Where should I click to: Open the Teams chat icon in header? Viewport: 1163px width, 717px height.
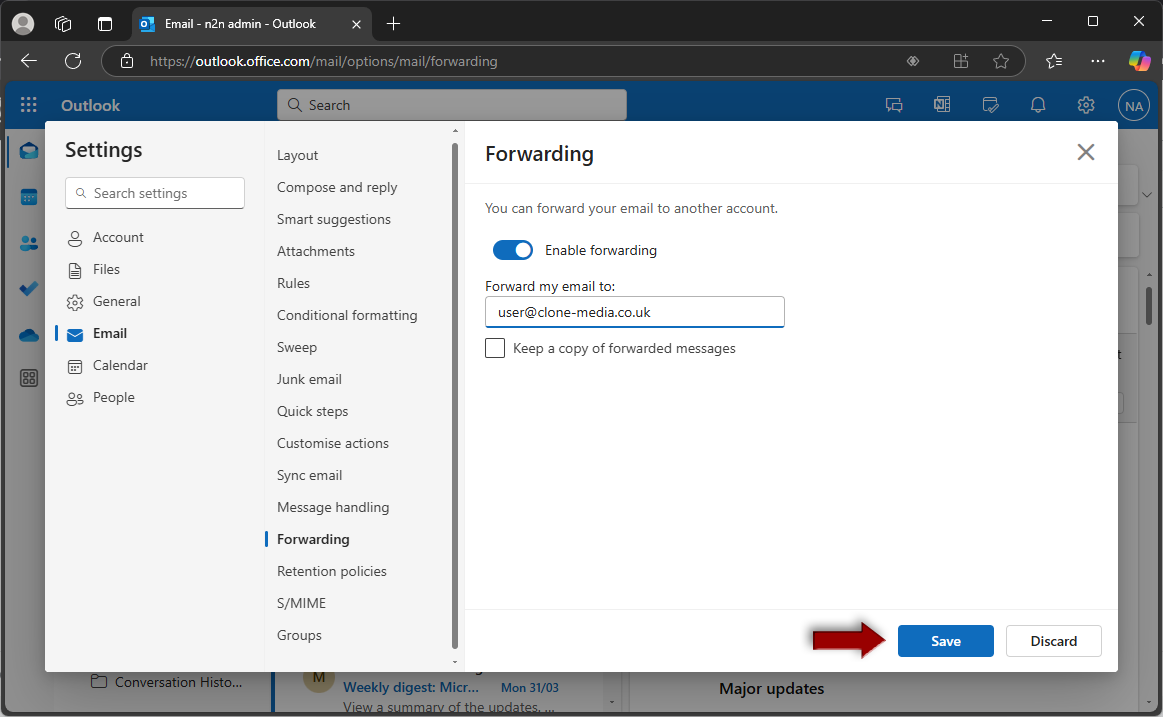[894, 105]
